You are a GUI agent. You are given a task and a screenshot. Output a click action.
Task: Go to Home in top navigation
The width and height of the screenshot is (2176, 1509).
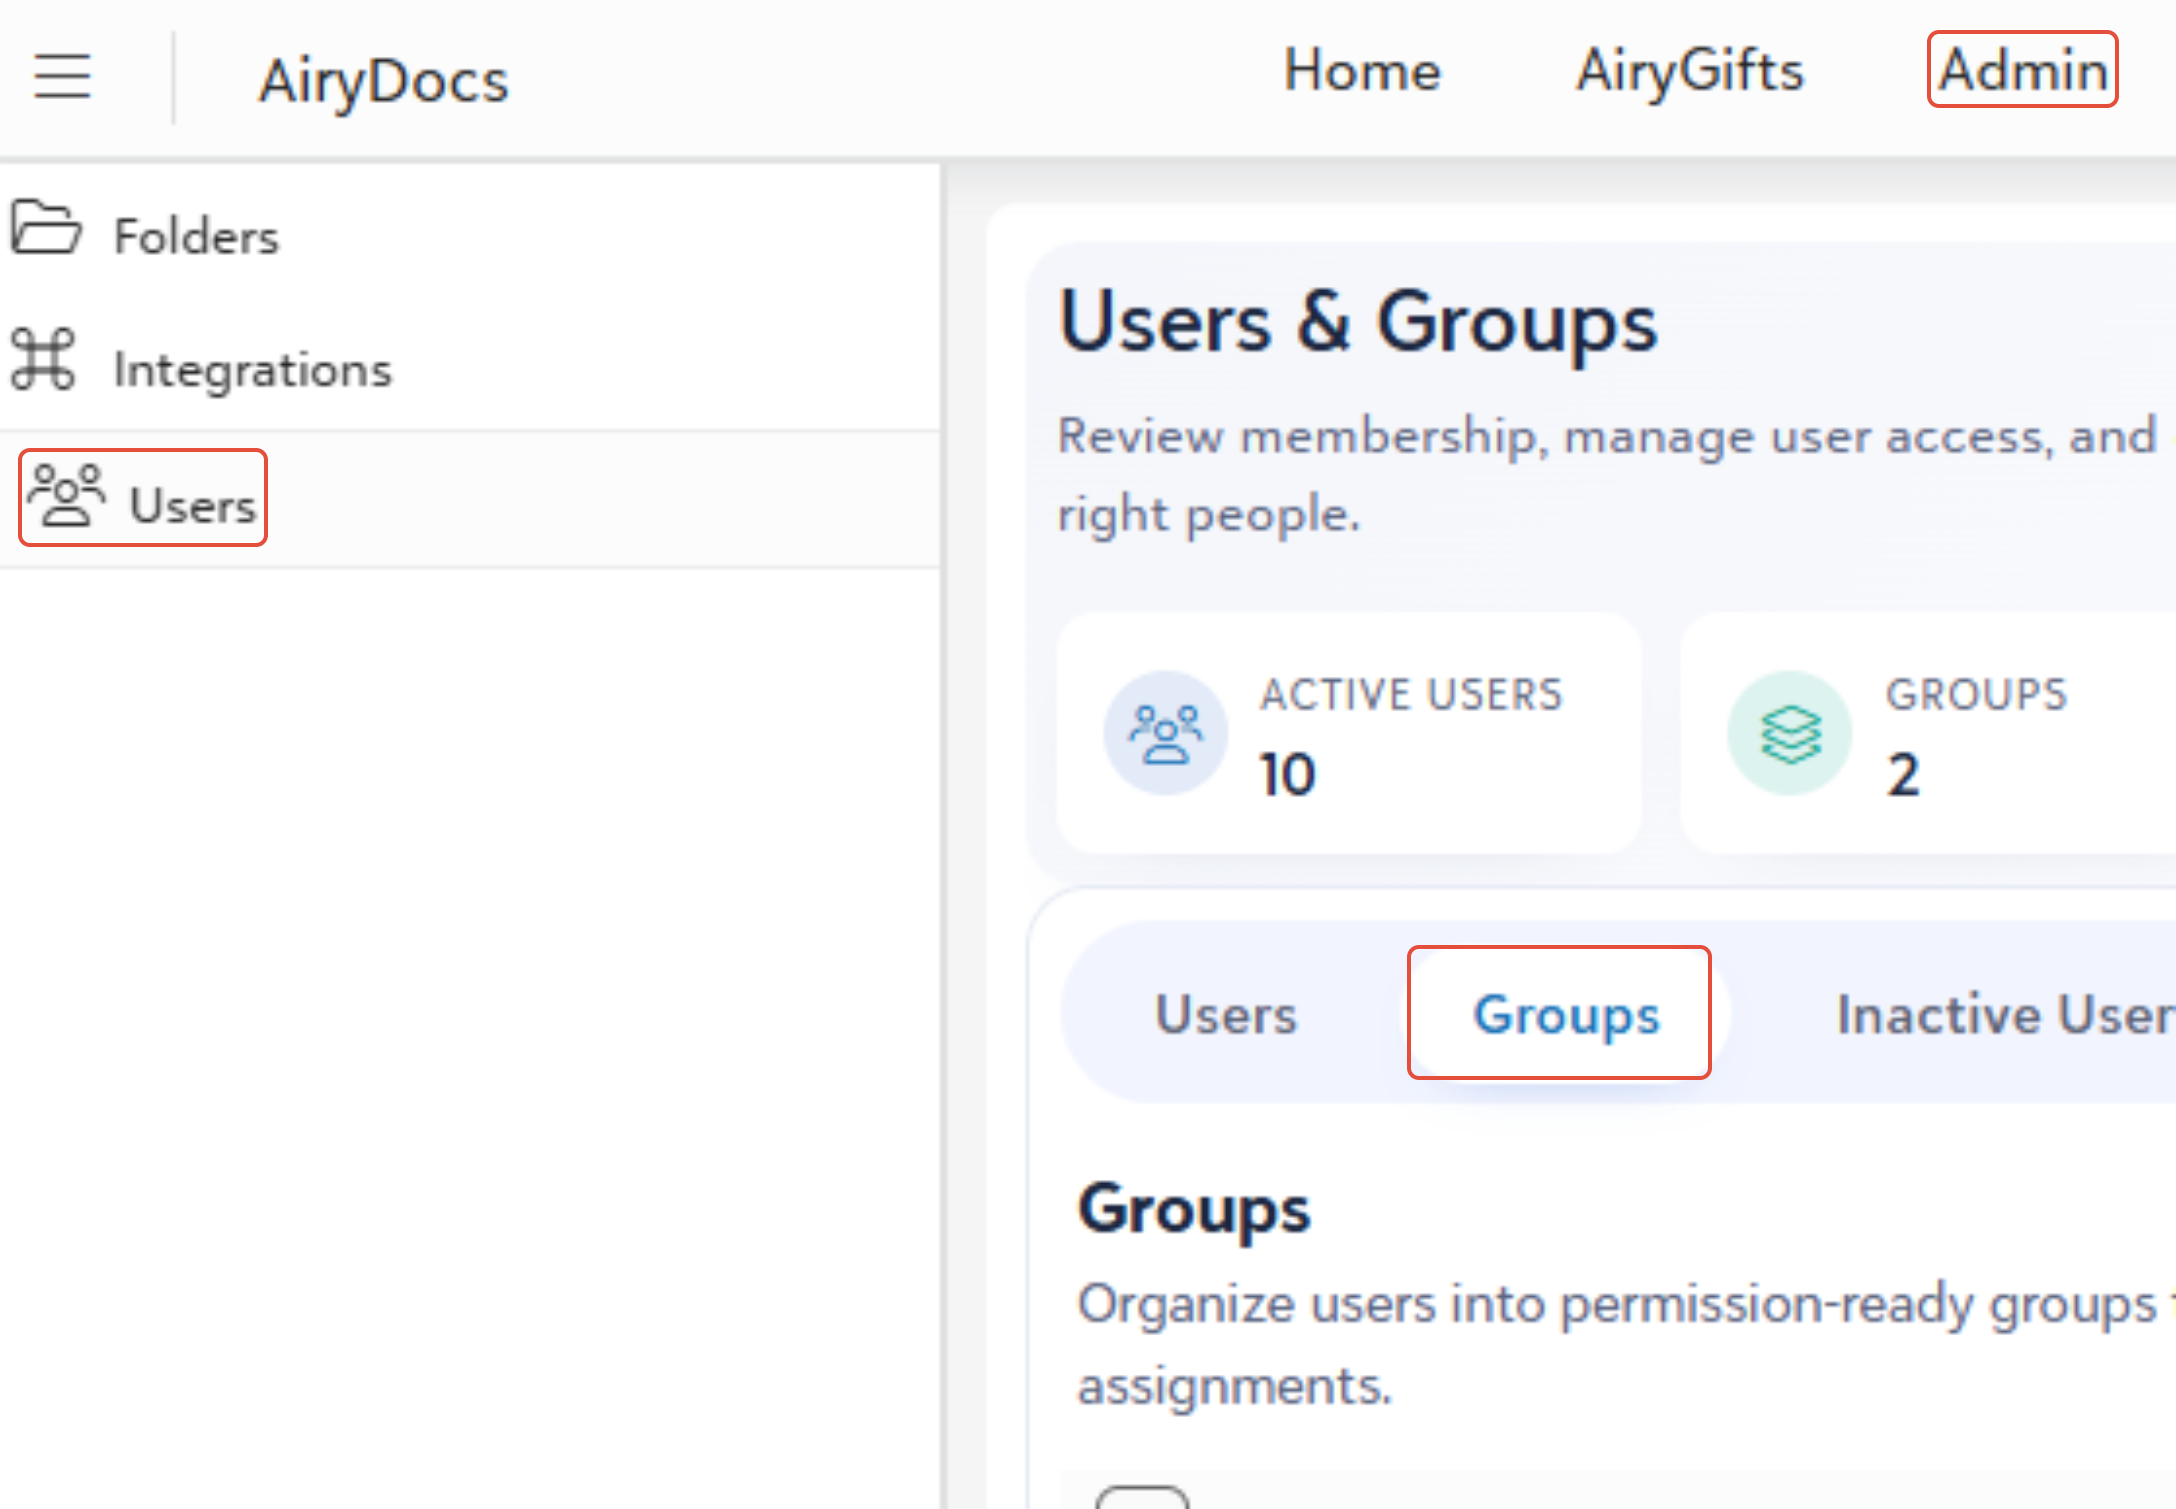[x=1362, y=70]
